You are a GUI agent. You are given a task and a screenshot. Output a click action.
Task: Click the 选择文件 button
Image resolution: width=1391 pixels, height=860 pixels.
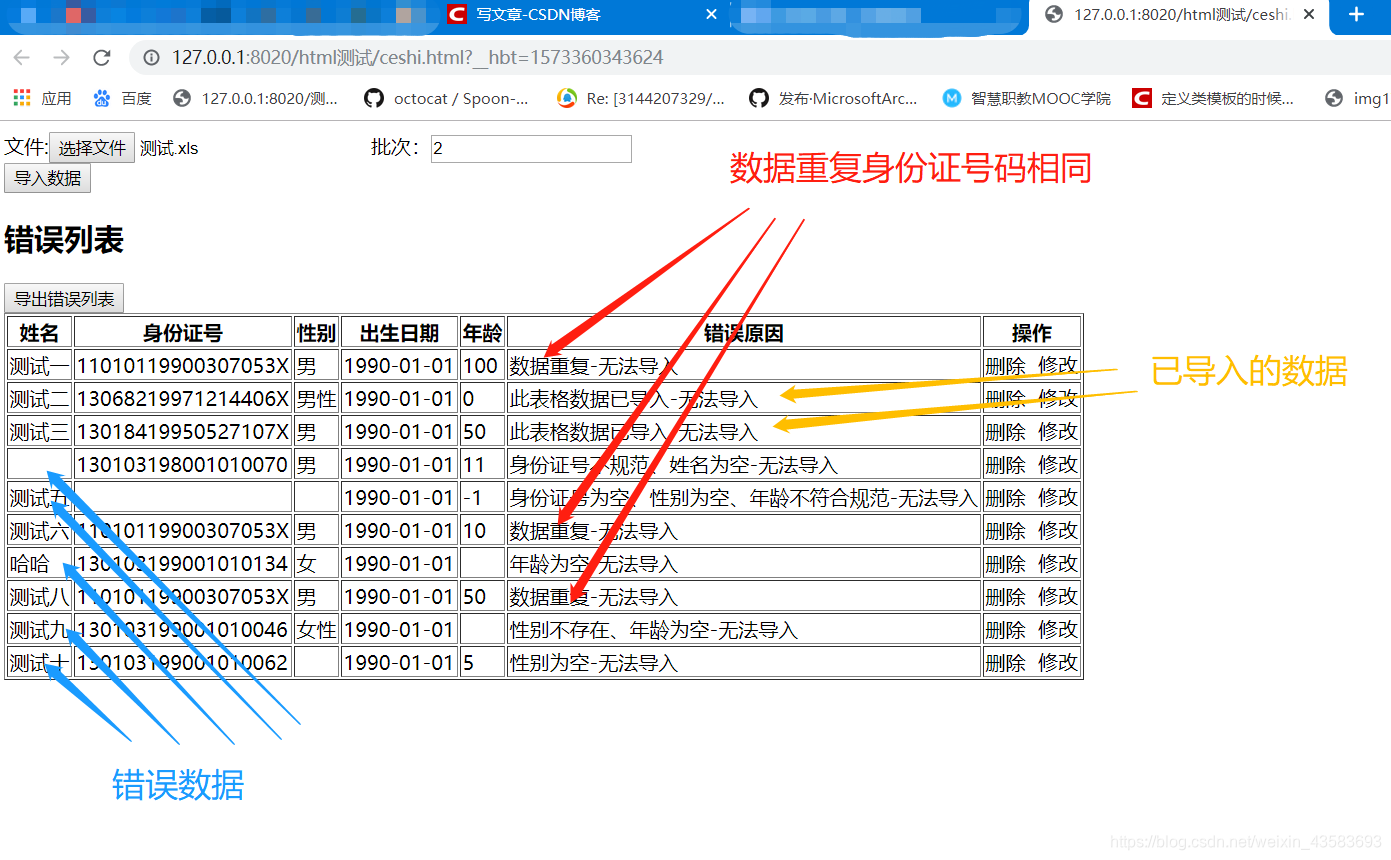point(92,148)
